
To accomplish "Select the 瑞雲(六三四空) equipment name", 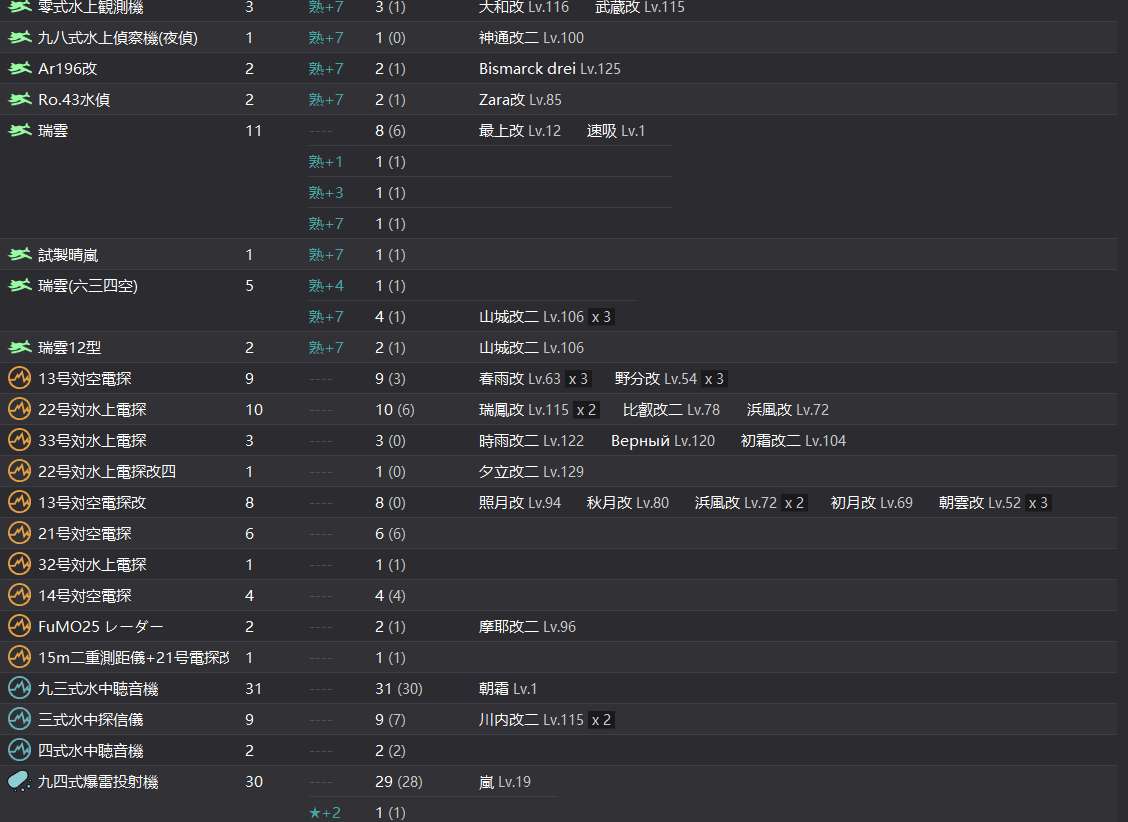I will click(88, 286).
